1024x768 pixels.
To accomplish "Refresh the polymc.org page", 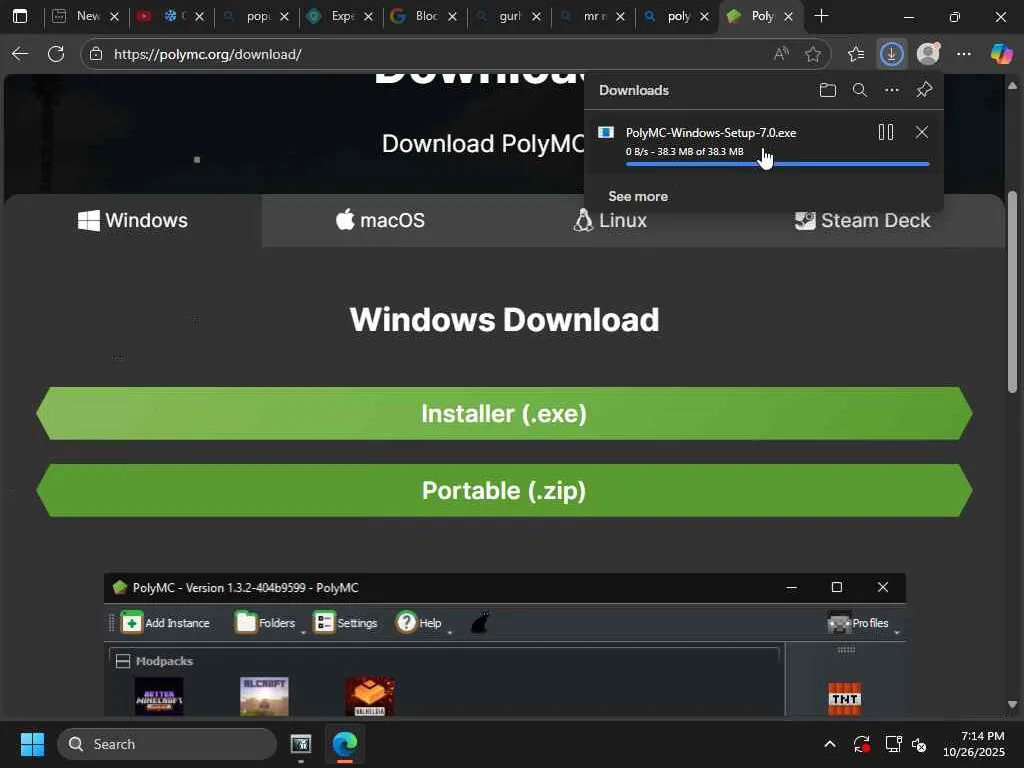I will [x=56, y=54].
